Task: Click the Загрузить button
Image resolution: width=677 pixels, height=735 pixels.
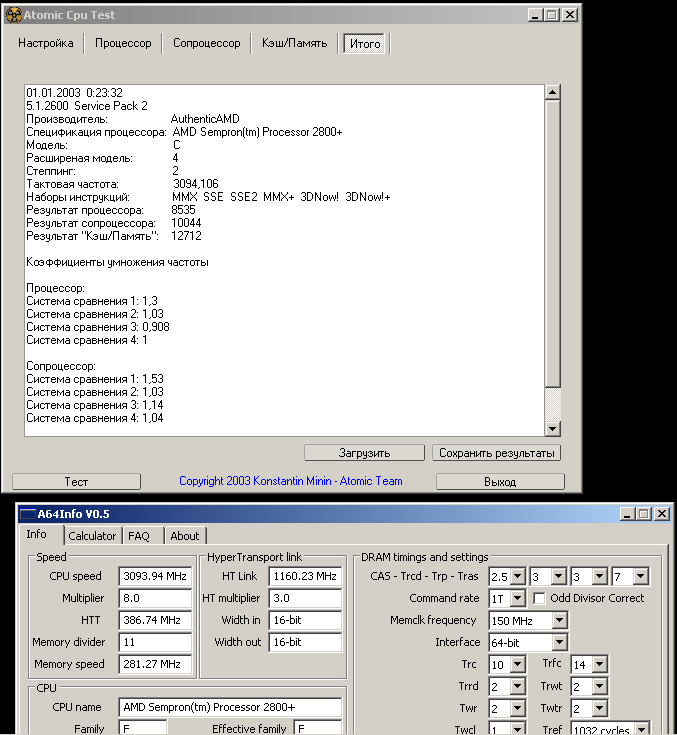Action: click(364, 453)
